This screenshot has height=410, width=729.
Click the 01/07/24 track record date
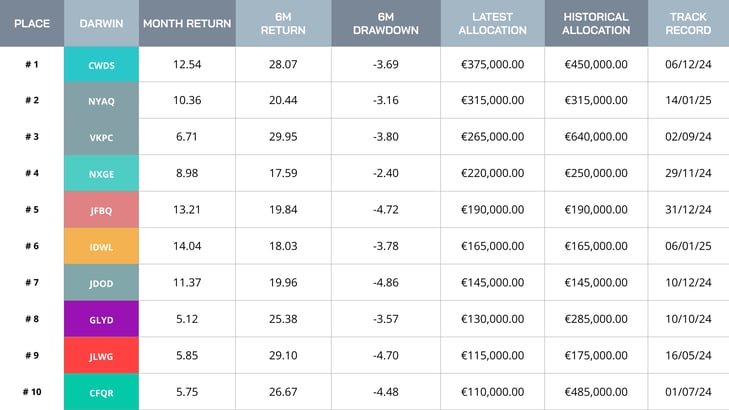tap(689, 392)
